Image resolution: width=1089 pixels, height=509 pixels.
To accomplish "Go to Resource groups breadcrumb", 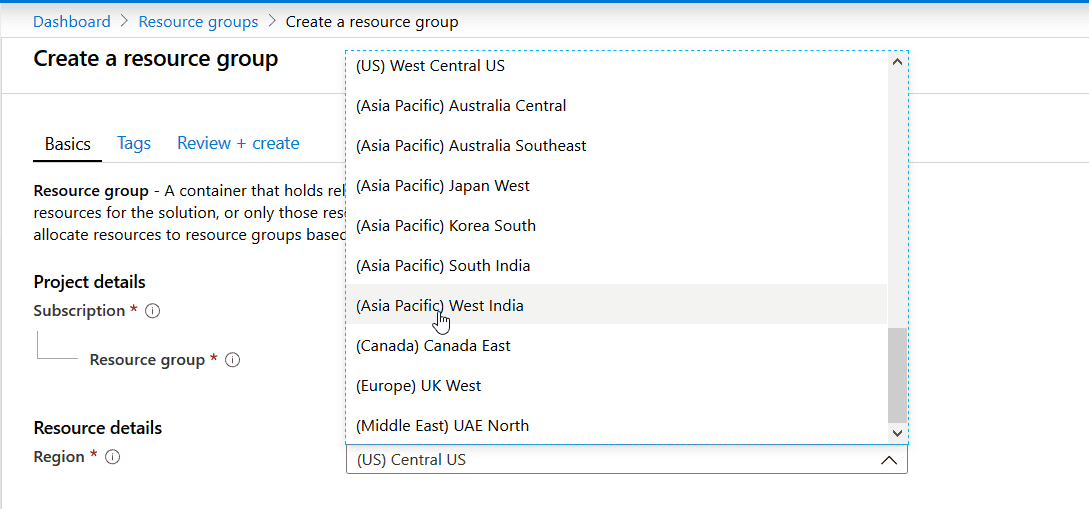I will point(198,22).
